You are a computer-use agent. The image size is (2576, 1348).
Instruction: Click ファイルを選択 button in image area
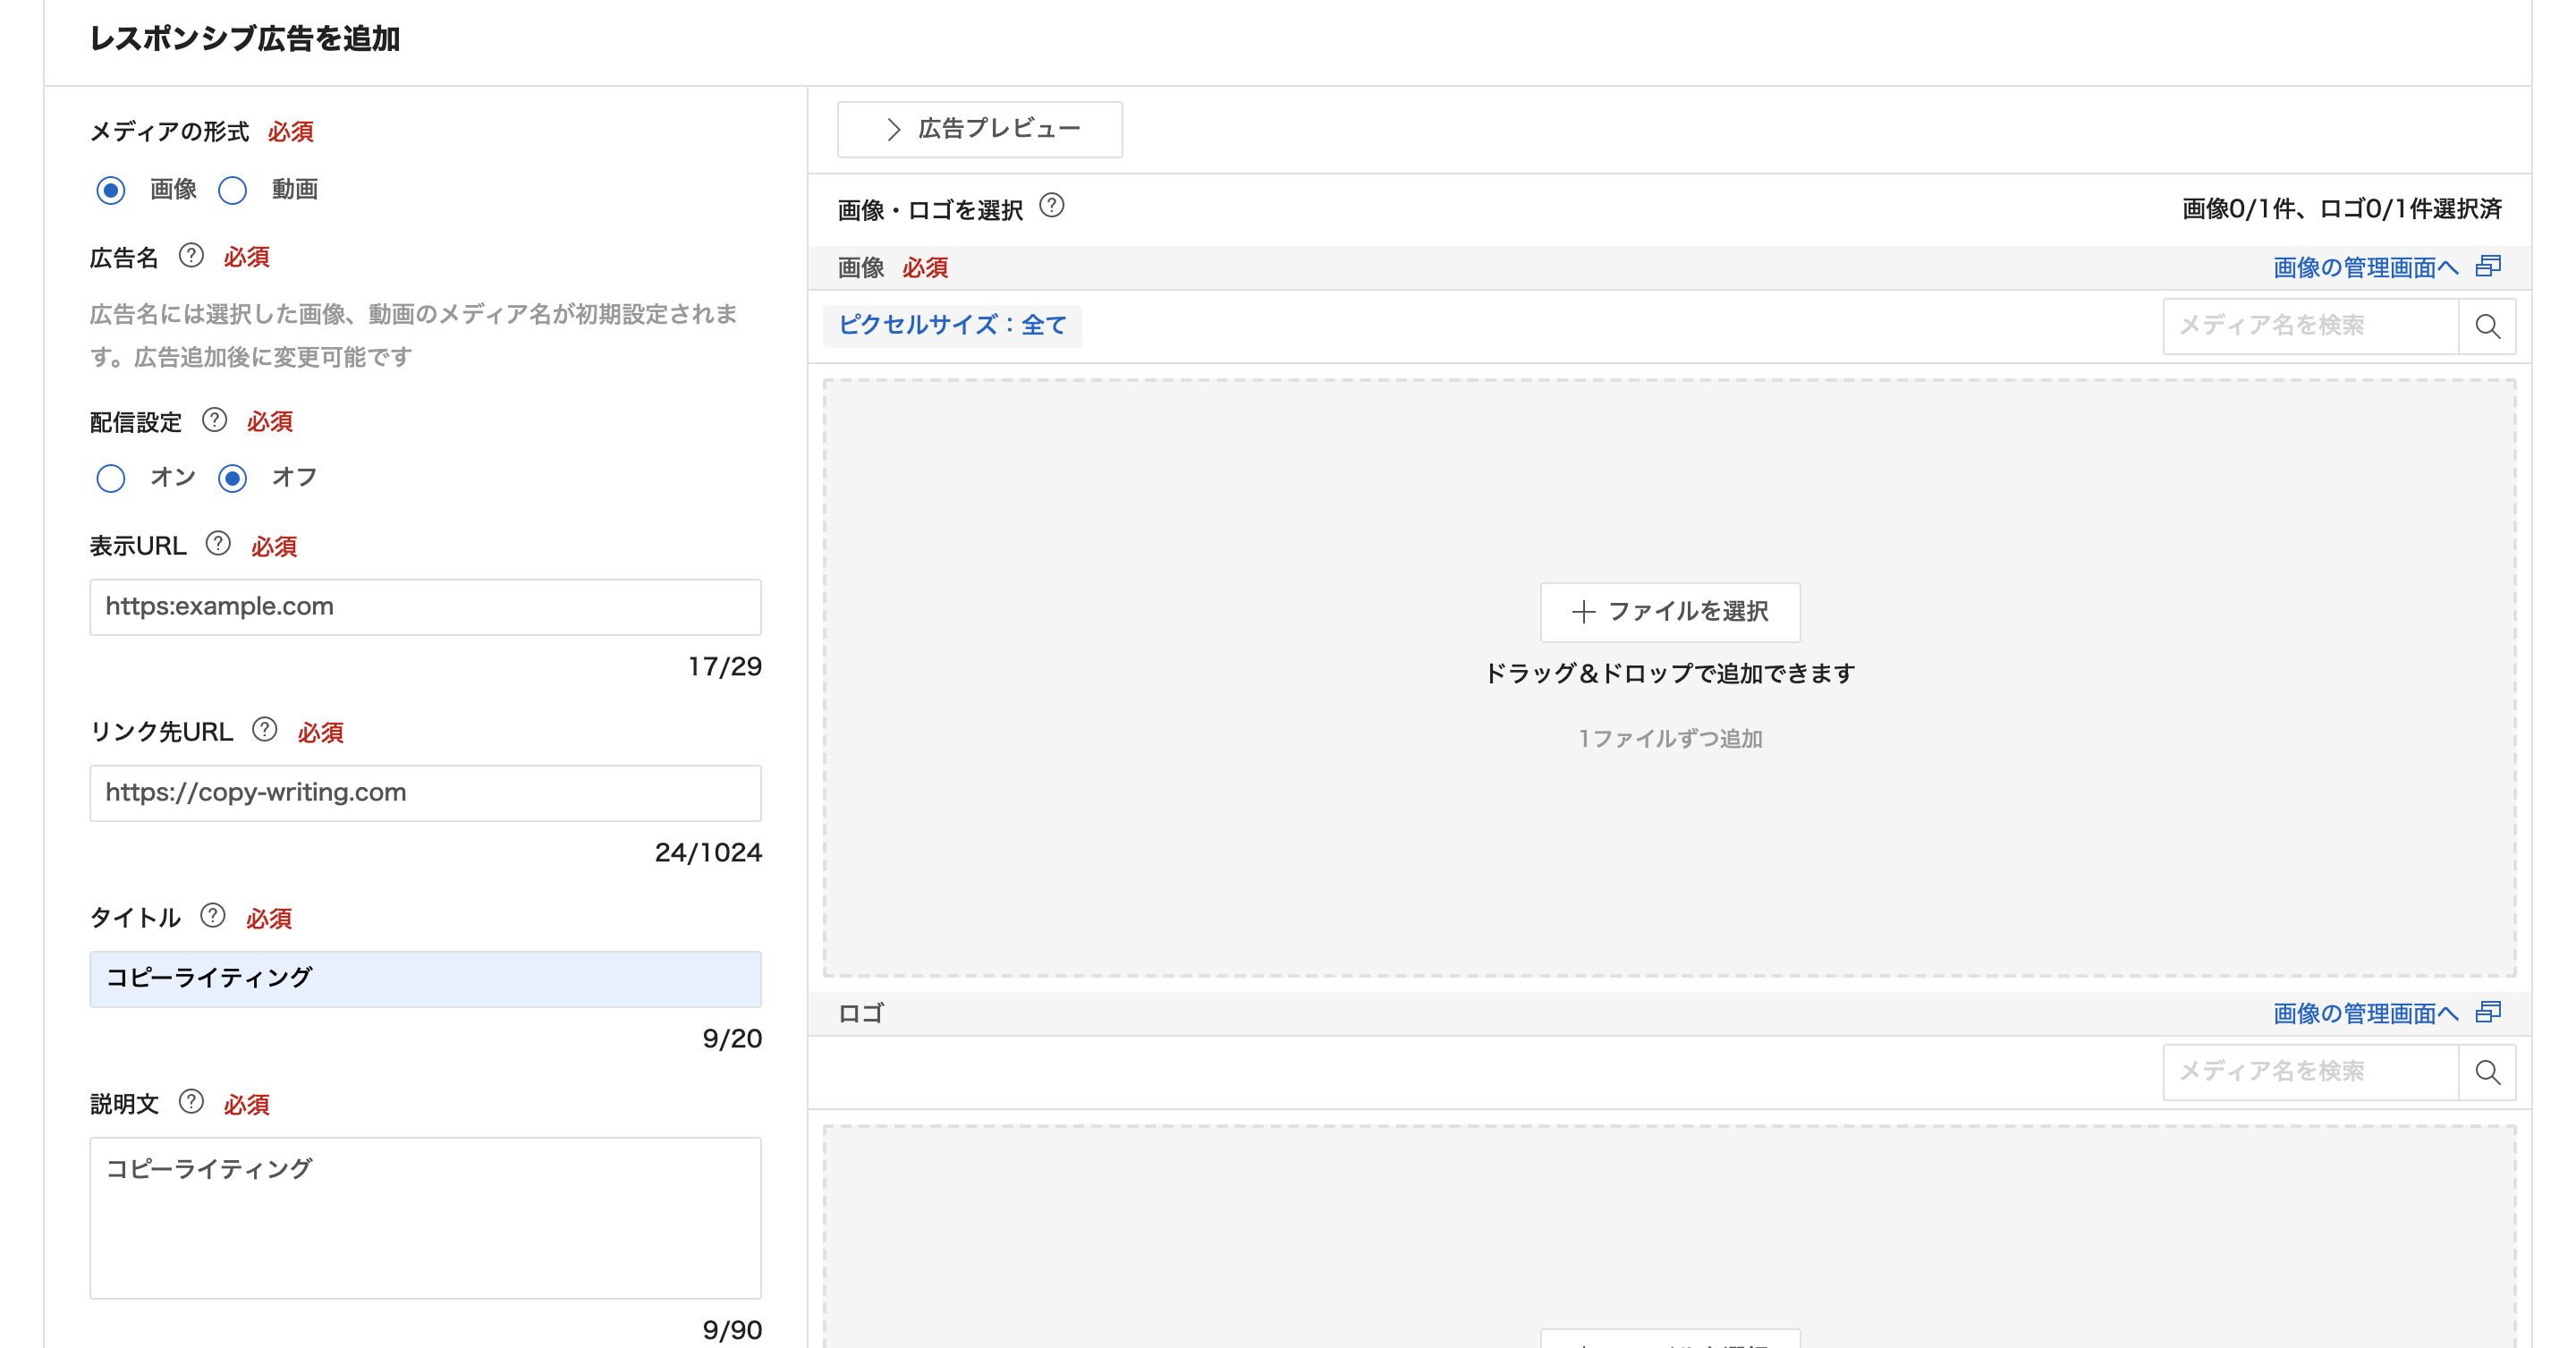click(x=1669, y=612)
